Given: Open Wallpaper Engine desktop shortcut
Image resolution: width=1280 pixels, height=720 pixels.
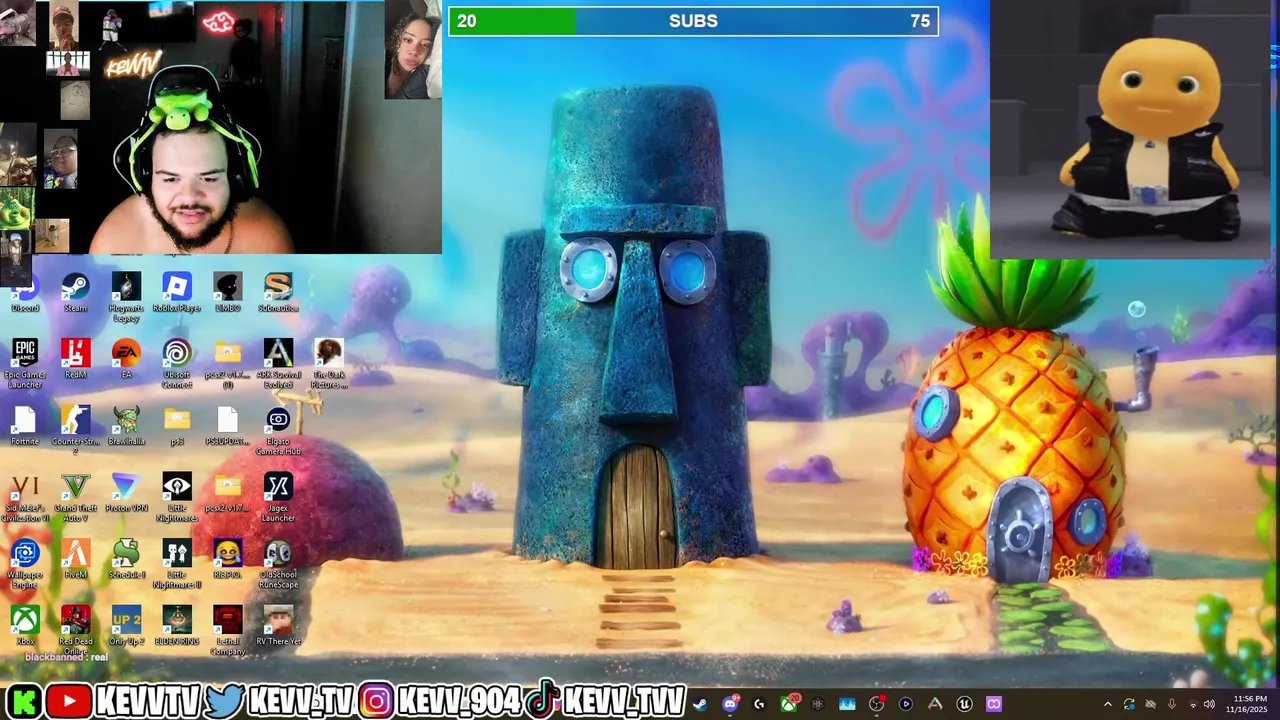Looking at the screenshot, I should coord(25,565).
